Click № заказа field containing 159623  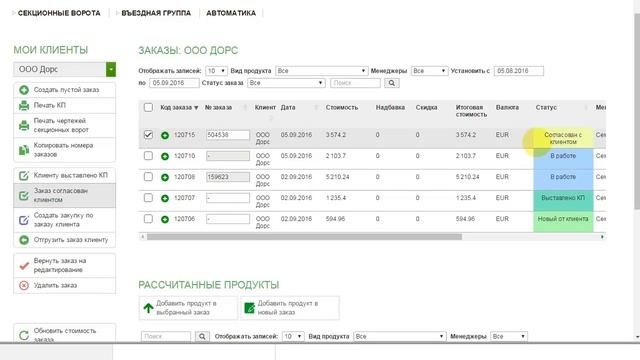pos(228,177)
